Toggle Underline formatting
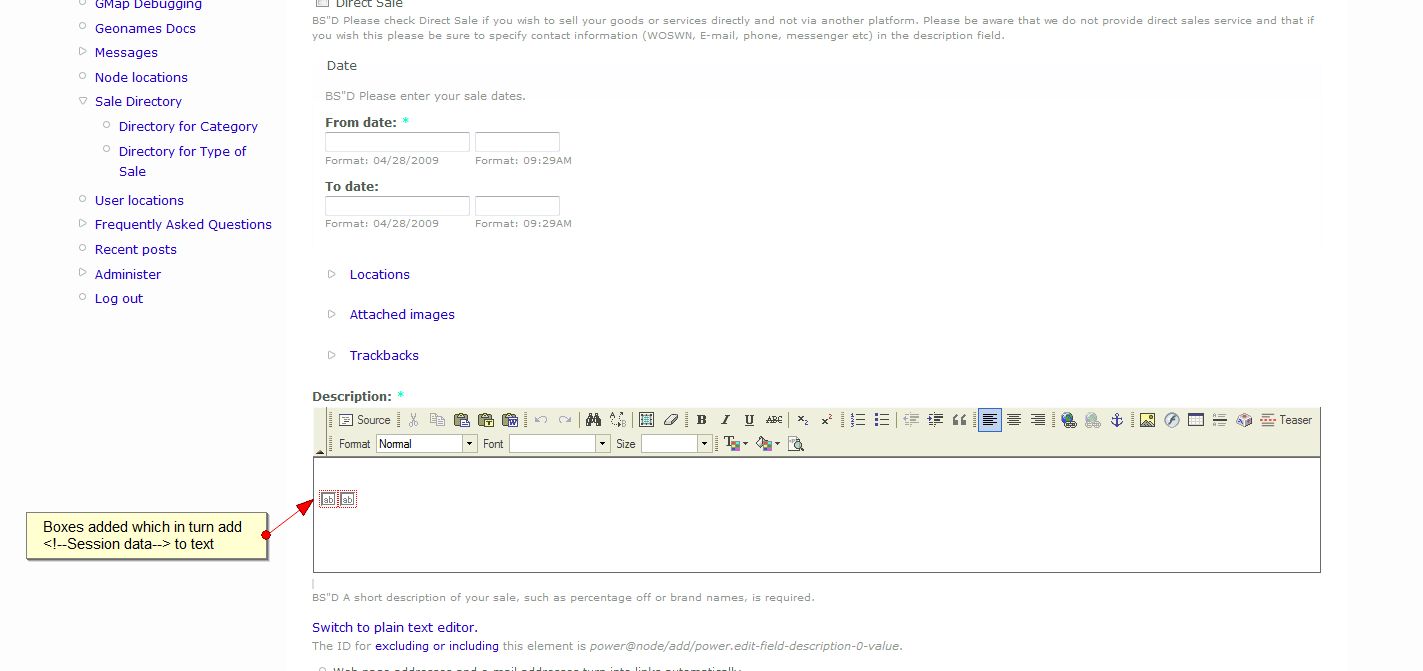 [x=749, y=420]
